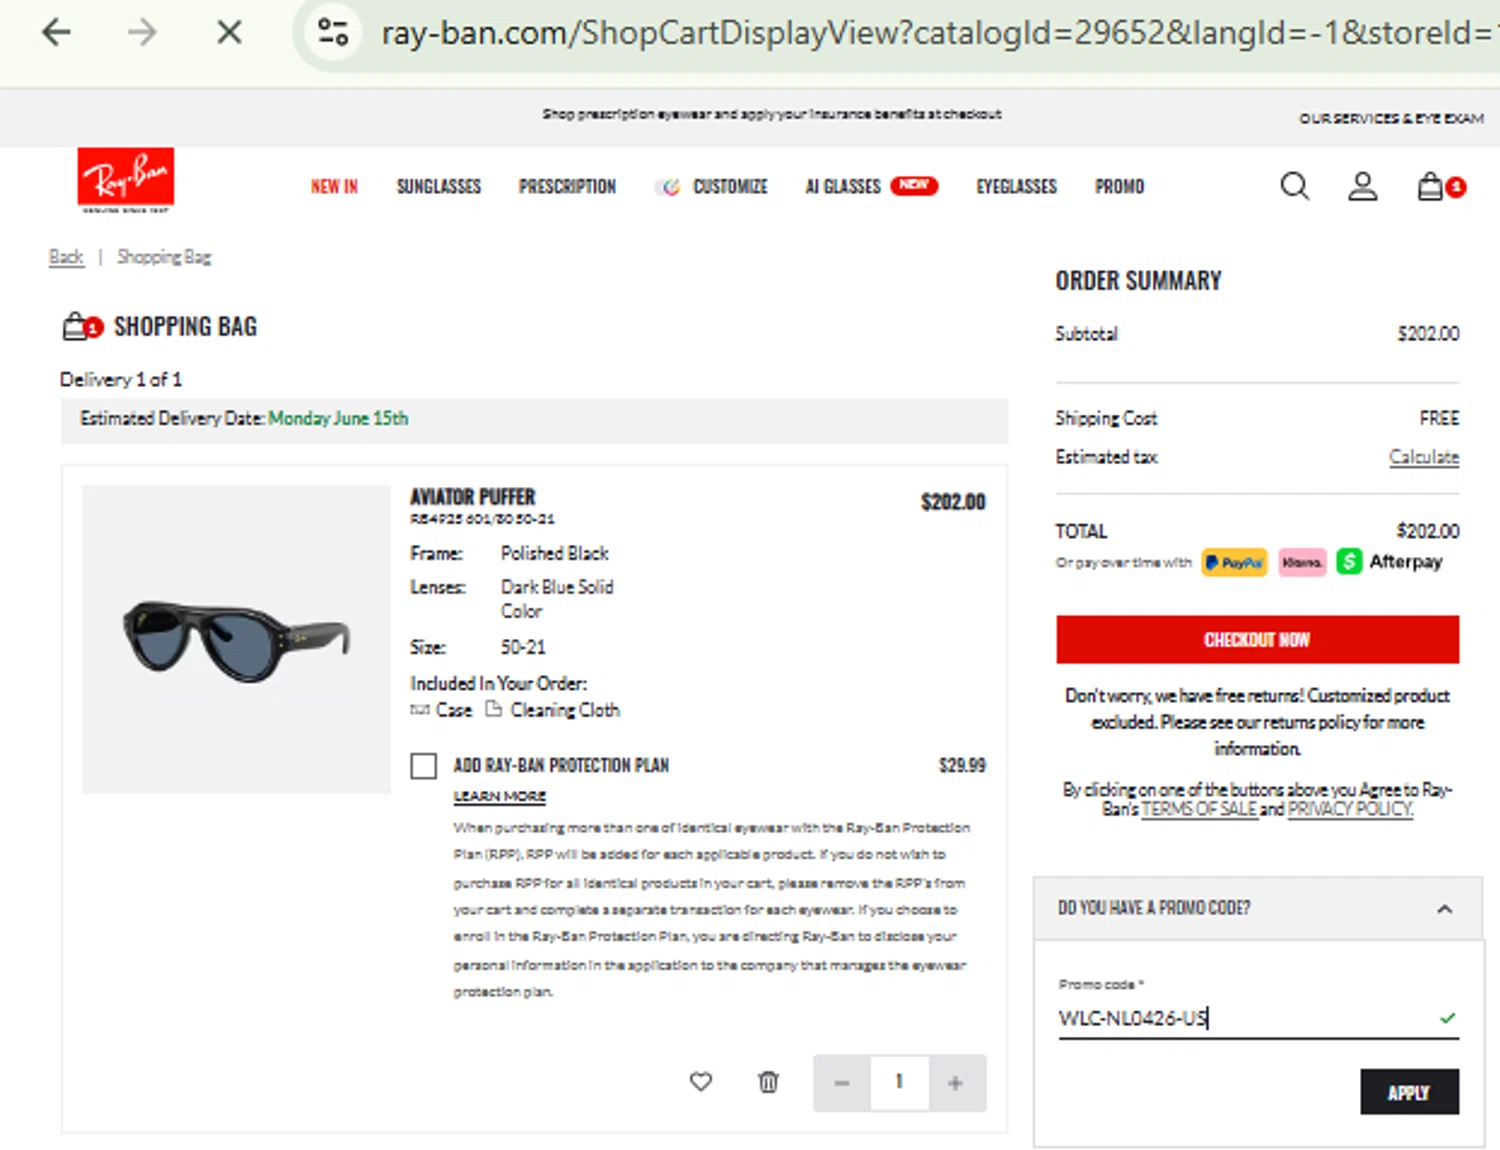Screen dimensions: 1500x1150
Task: Open the Promo menu
Action: click(x=1119, y=187)
